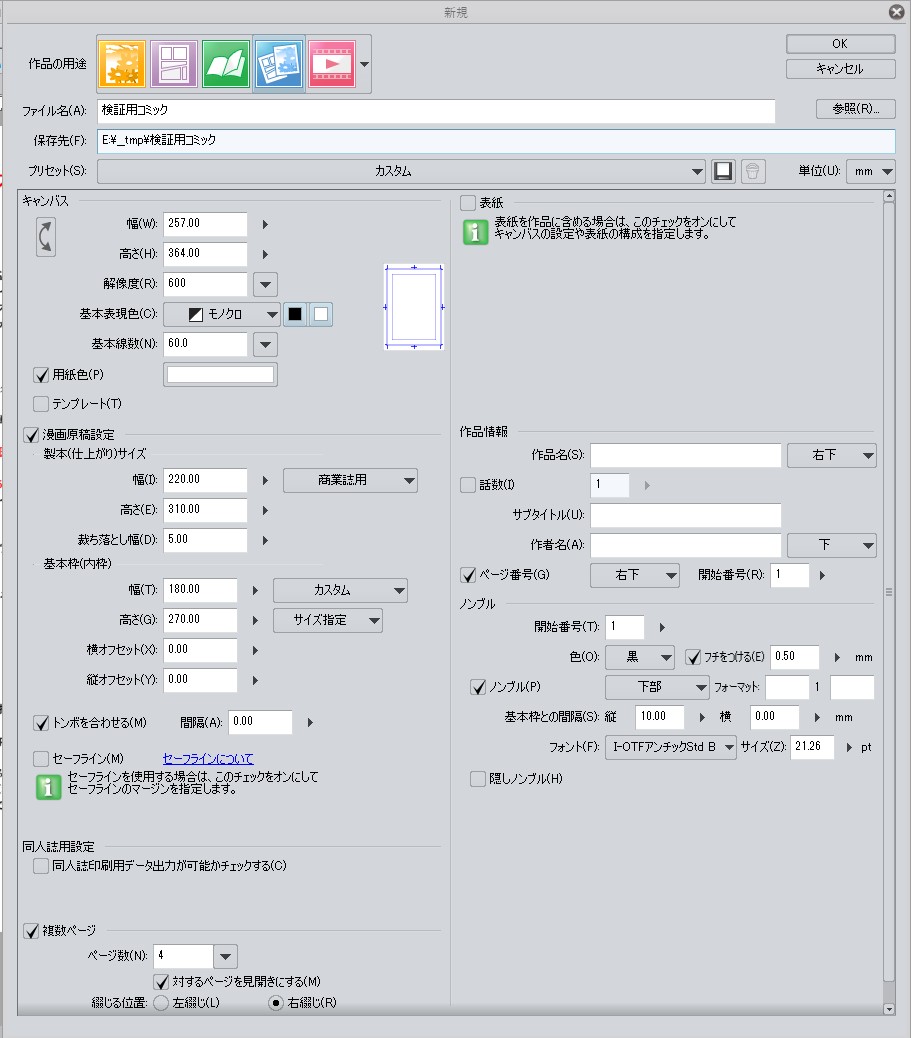Viewport: 911px width, 1038px height.
Task: Select the Show all settings comic icon
Action: pos(279,64)
